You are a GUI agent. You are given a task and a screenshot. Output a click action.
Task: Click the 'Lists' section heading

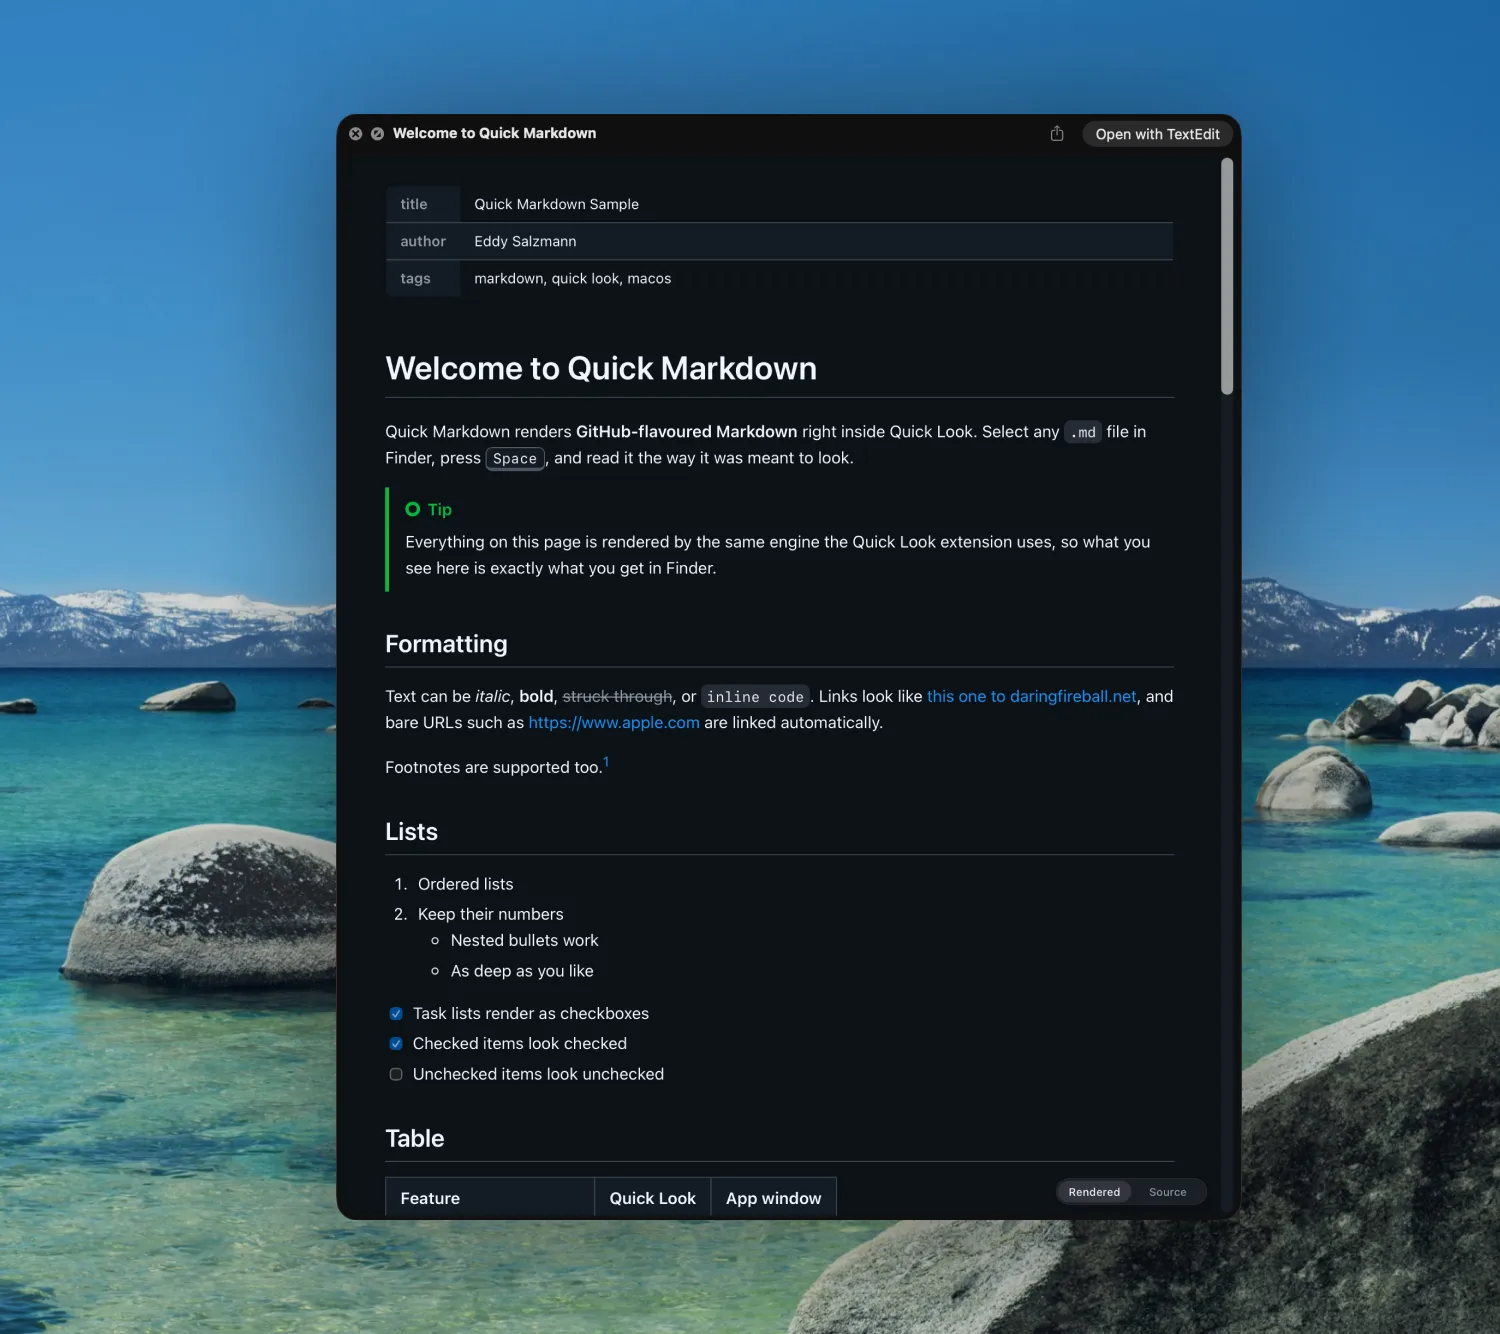[x=411, y=832]
